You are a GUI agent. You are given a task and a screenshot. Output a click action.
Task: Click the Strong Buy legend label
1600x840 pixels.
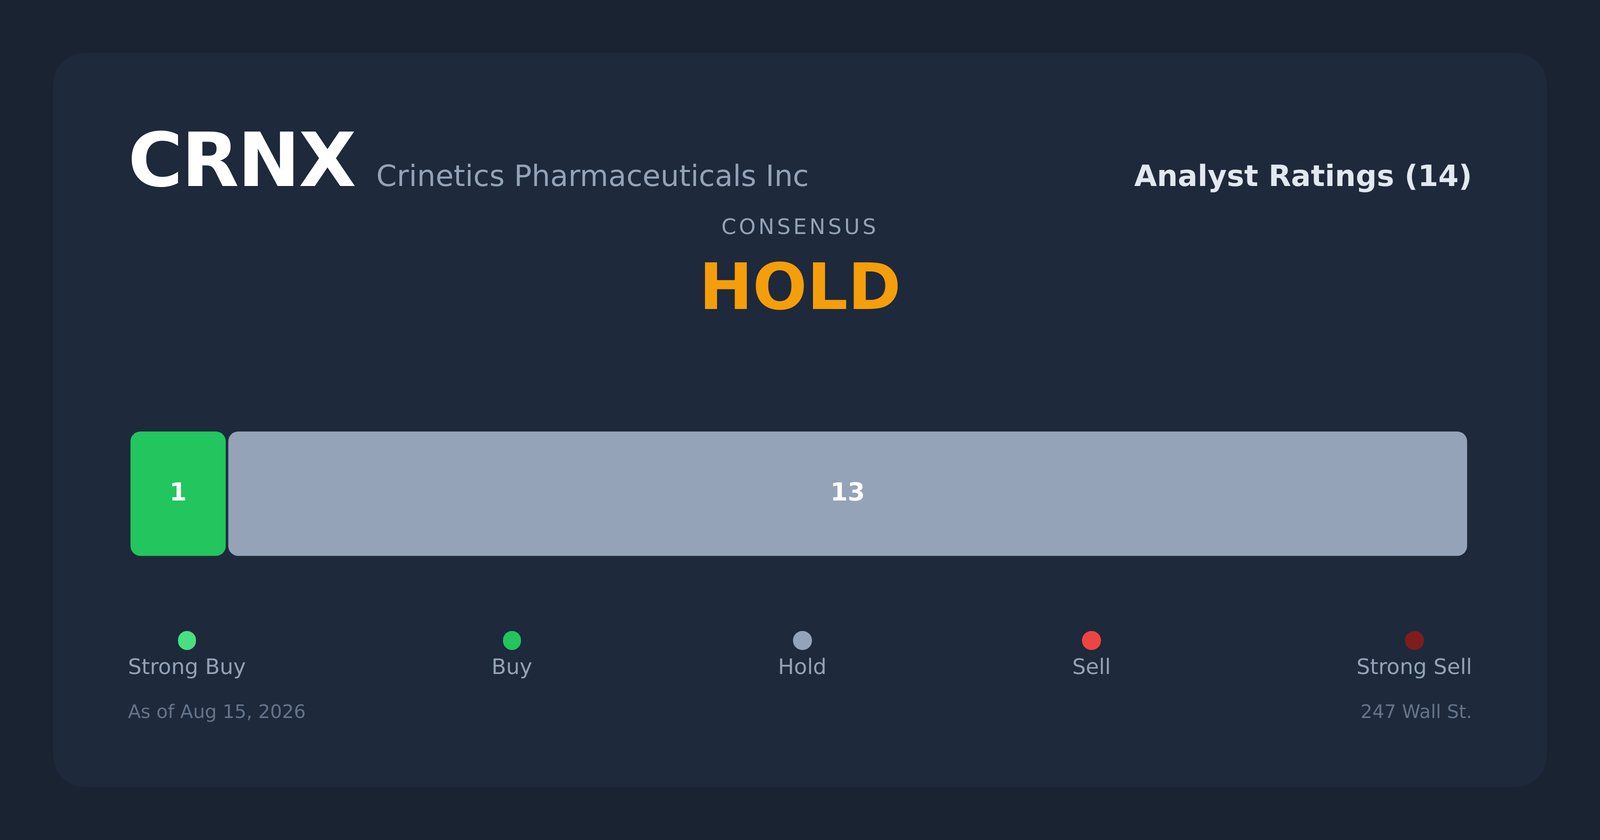click(x=187, y=667)
